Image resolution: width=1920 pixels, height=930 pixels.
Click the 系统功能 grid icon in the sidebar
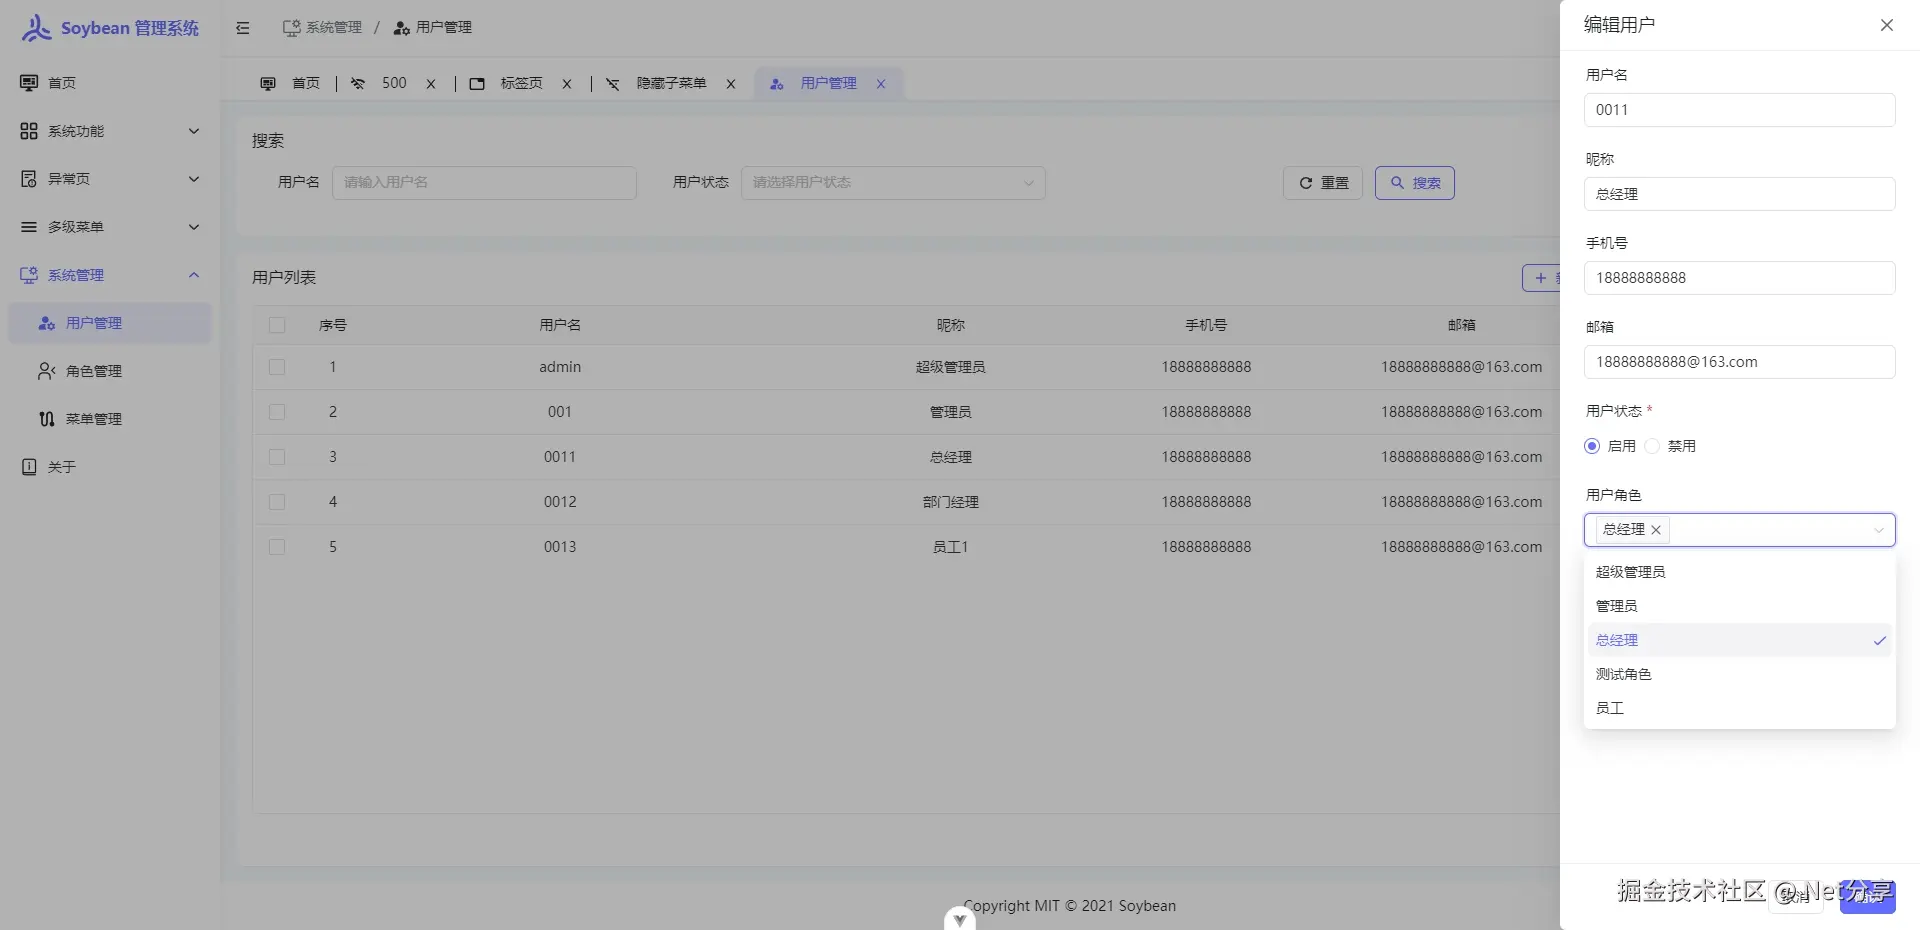pos(29,131)
